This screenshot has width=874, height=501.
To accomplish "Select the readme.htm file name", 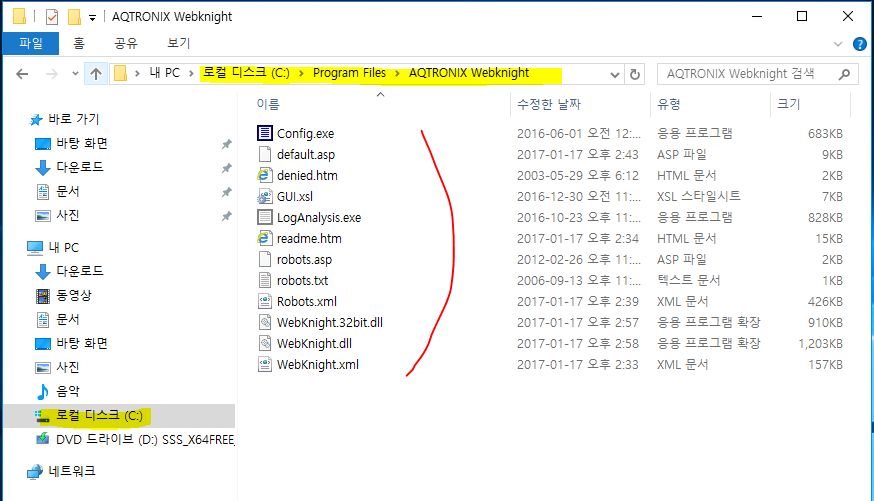I will [x=309, y=239].
